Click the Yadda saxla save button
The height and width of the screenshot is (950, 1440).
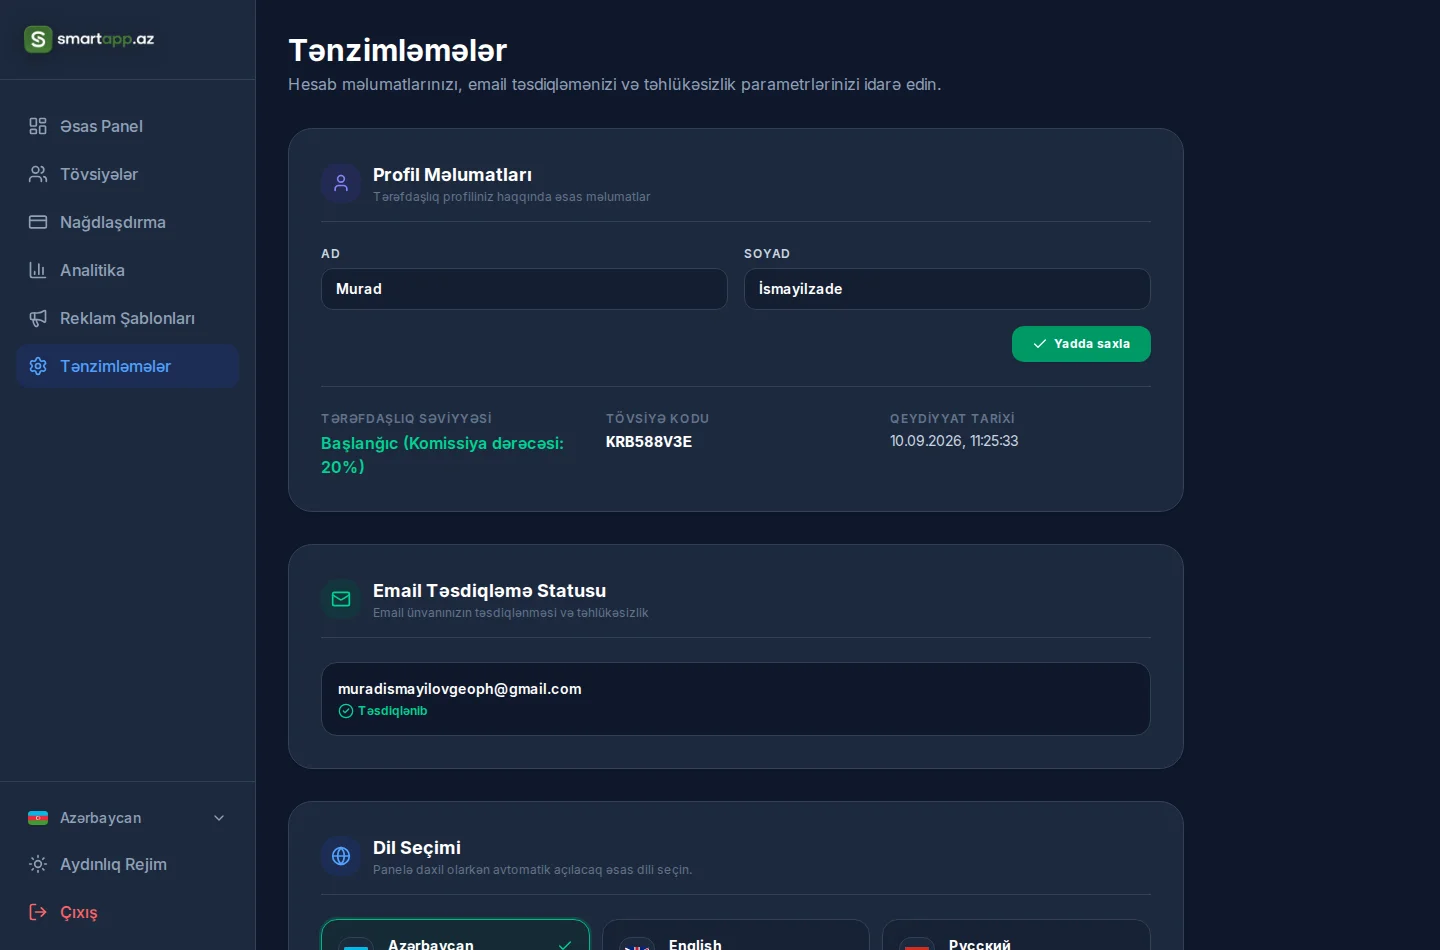pyautogui.click(x=1081, y=344)
